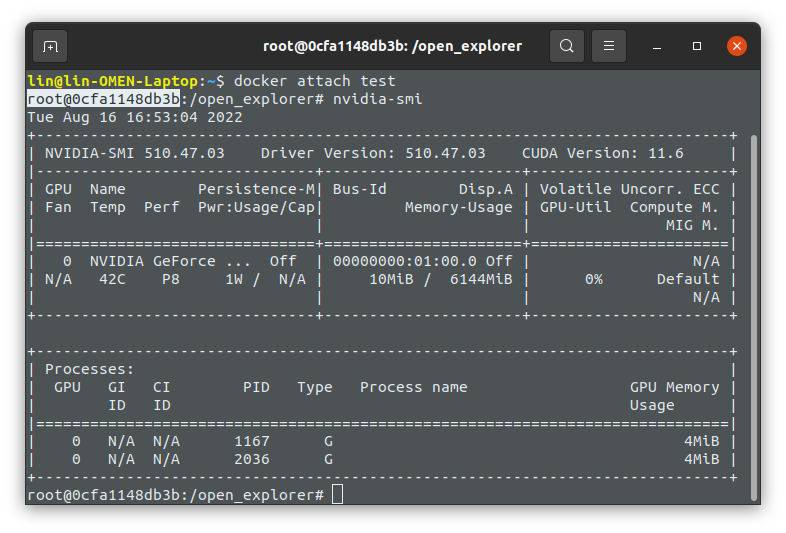Click the 6144MiB memory total value
The image size is (786, 533).
tap(480, 279)
